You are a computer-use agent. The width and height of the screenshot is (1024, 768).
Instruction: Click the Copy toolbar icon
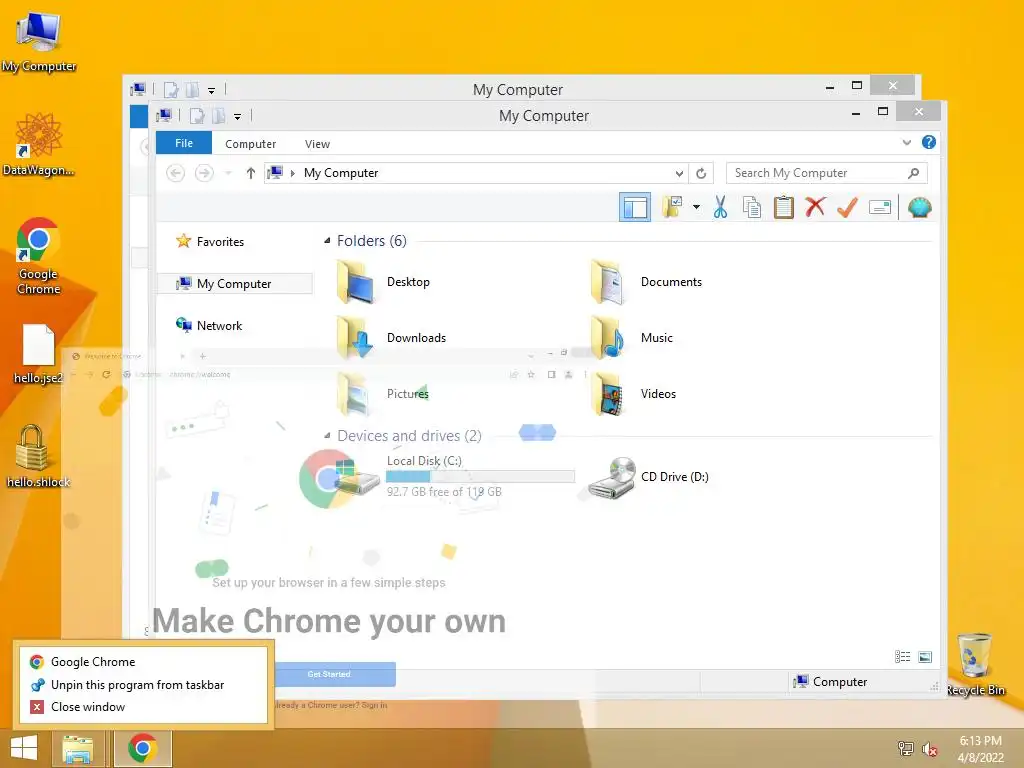[752, 208]
